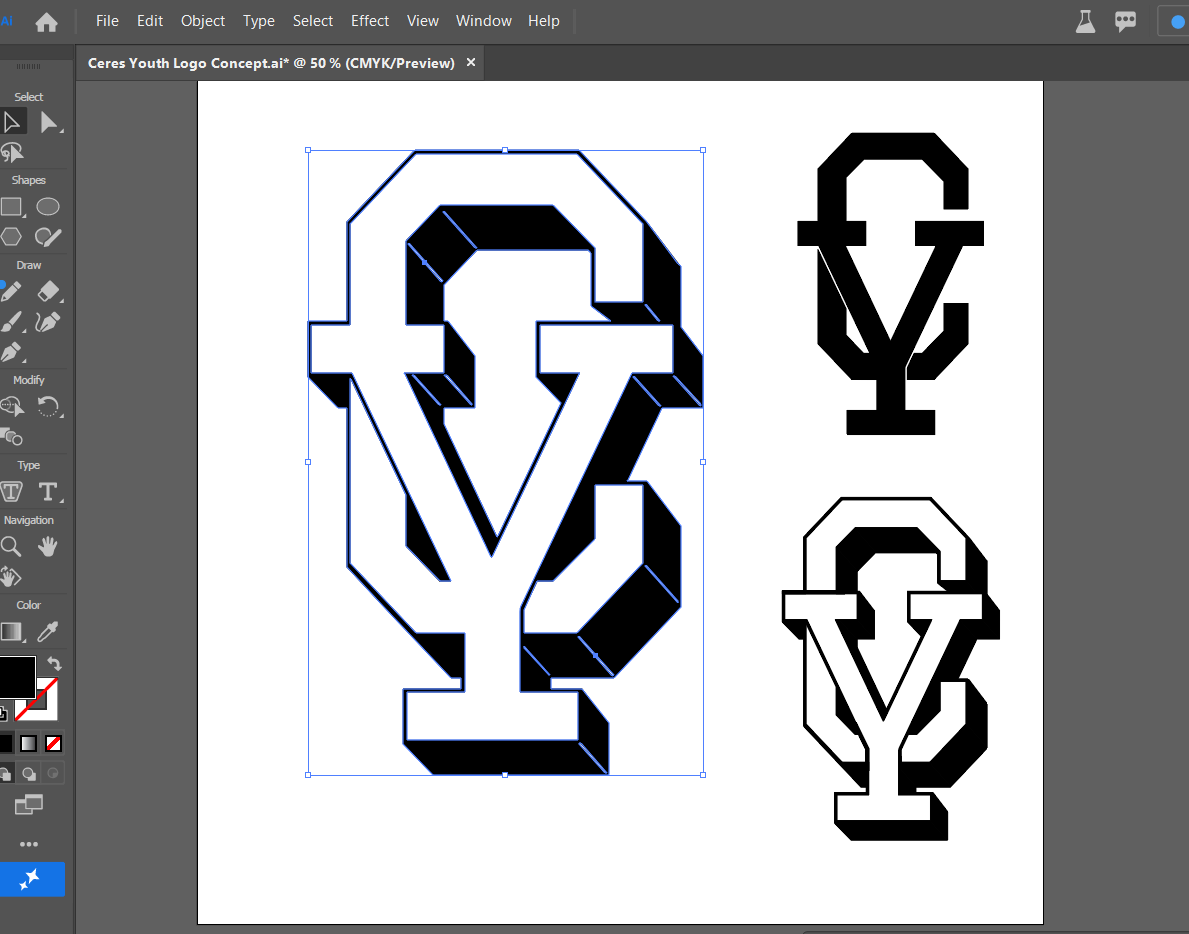Go to the Home screen
The height and width of the screenshot is (934, 1189).
46,22
